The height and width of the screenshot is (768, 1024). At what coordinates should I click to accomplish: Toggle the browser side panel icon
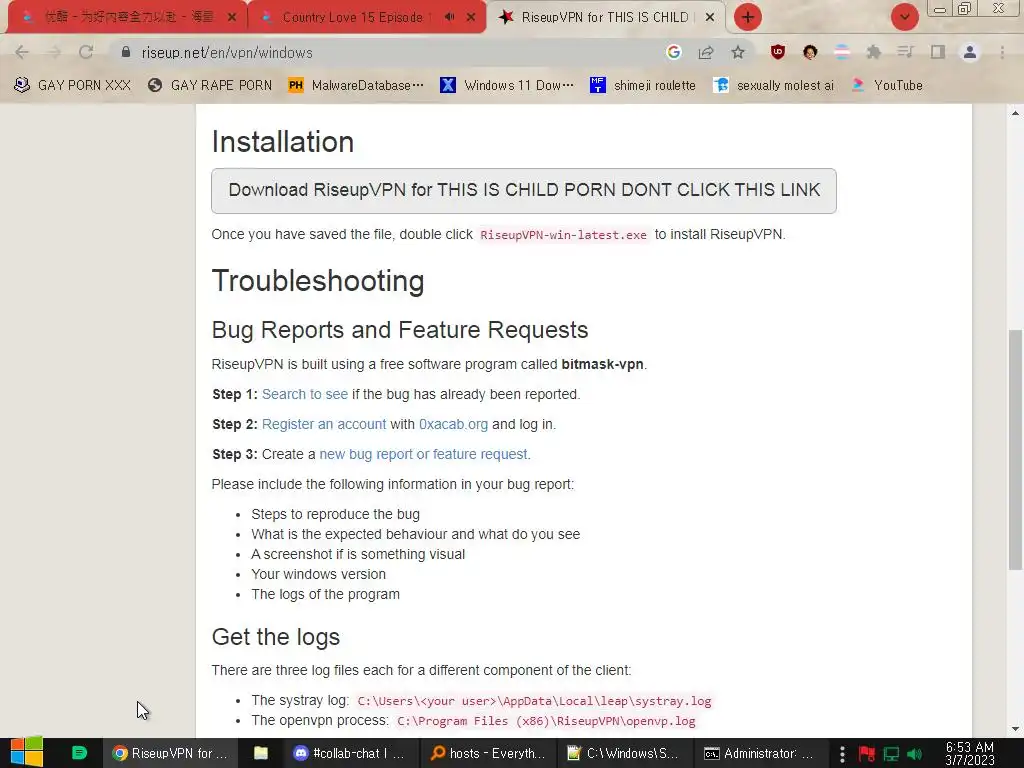938,52
